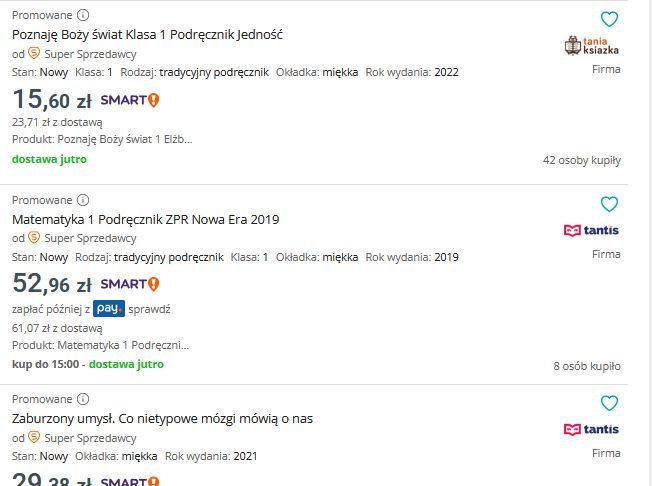Image resolution: width=652 pixels, height=486 pixels.
Task: Click info icon beside Zaburzony umysł Promowane label
Action: (83, 399)
